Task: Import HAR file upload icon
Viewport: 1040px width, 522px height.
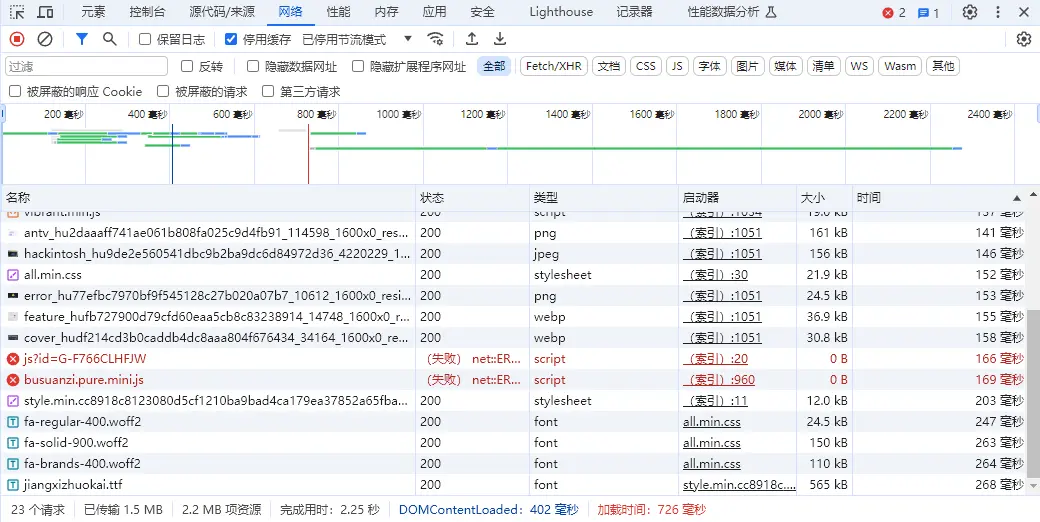Action: click(x=472, y=39)
